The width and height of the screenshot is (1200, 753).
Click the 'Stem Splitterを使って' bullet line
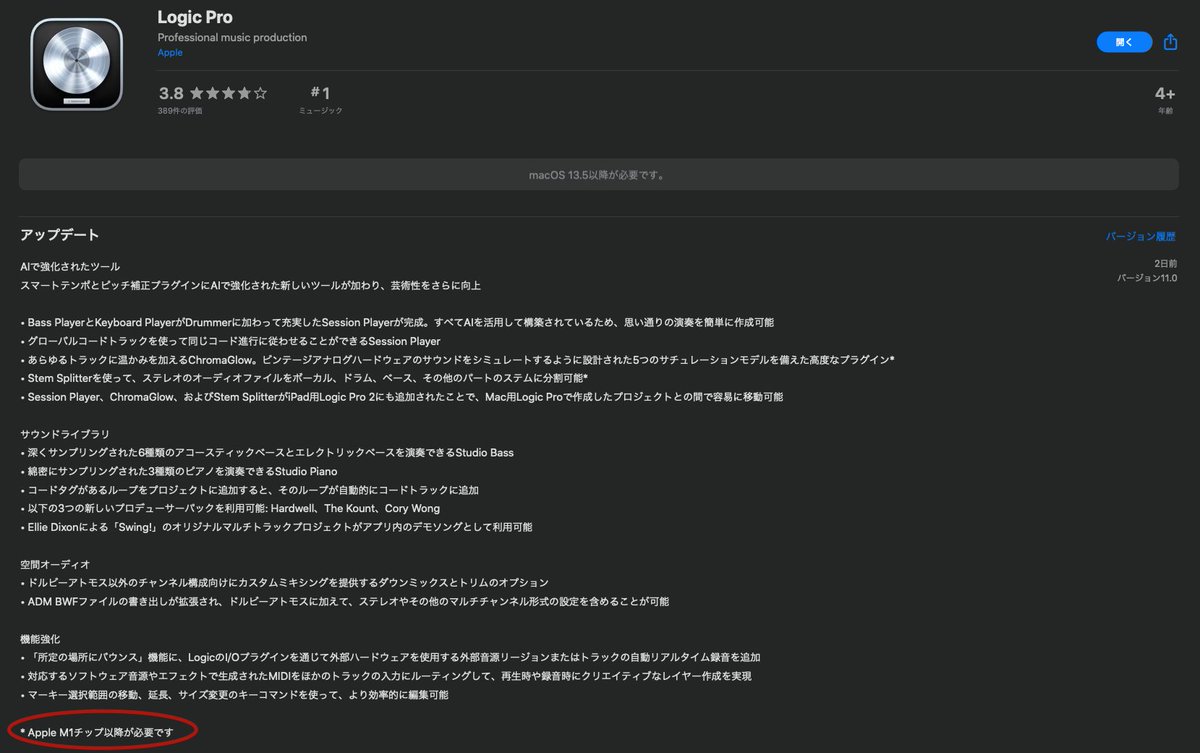point(304,378)
